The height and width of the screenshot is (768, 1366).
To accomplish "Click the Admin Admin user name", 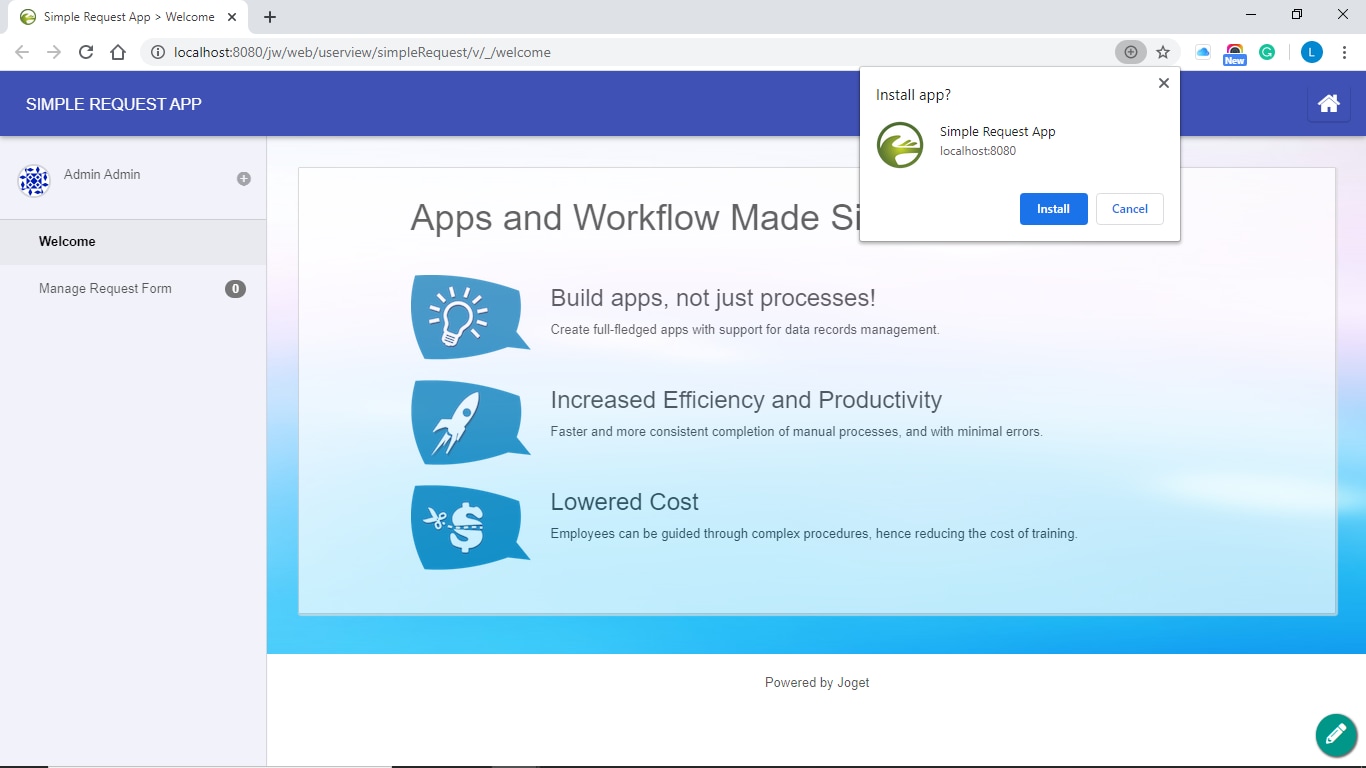I will coord(102,174).
